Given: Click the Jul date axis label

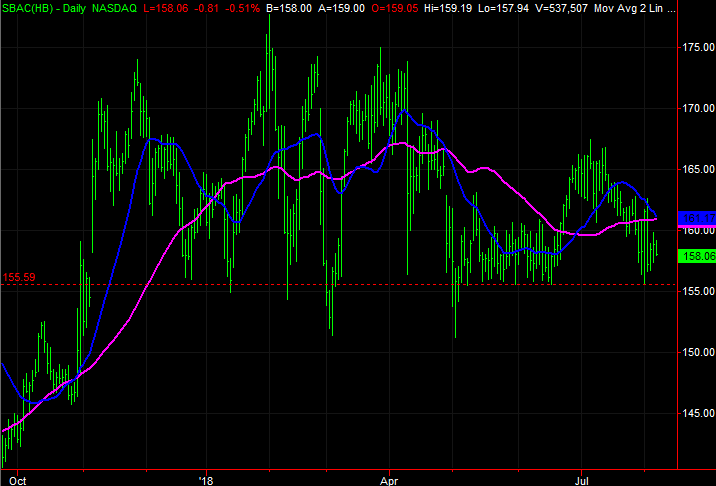Looking at the screenshot, I should [581, 481].
